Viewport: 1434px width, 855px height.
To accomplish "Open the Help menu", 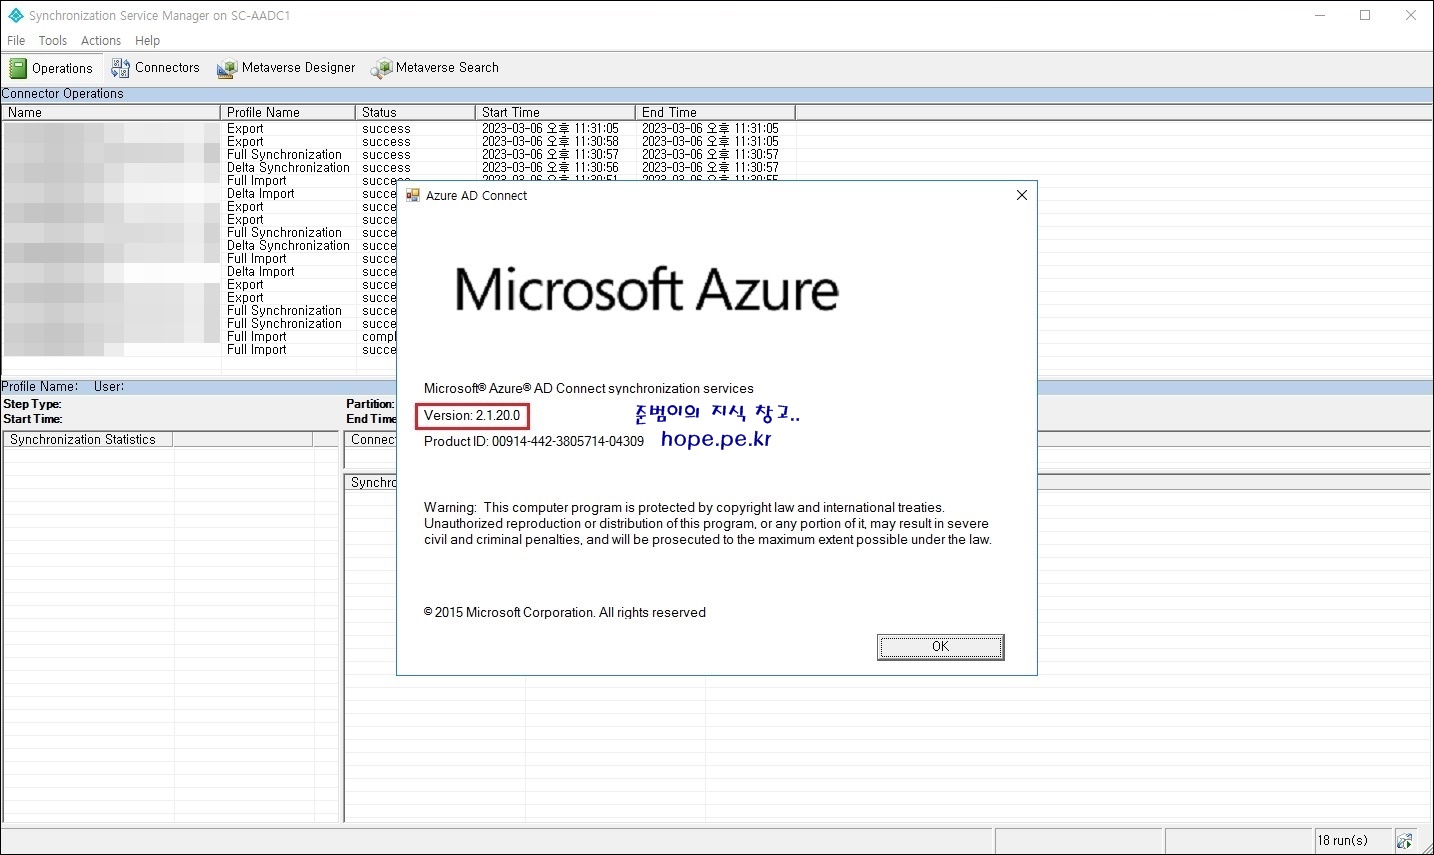I will pyautogui.click(x=148, y=41).
